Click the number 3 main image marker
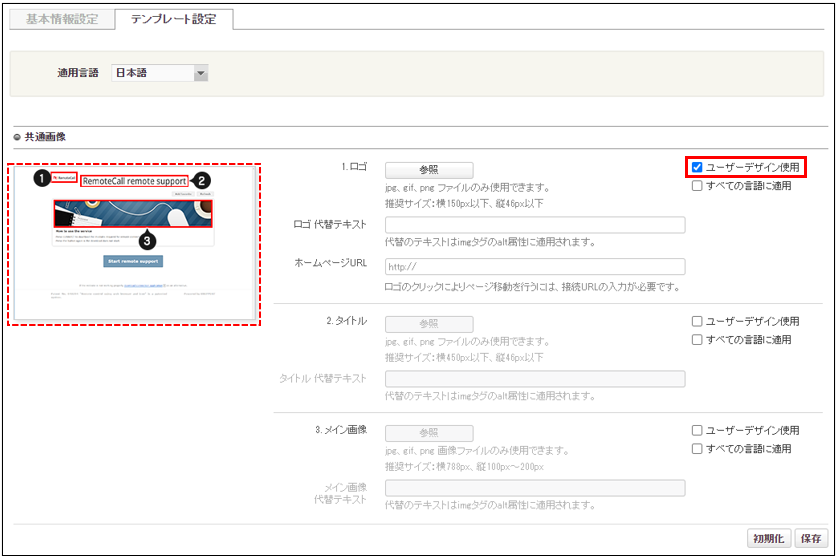 coord(147,241)
